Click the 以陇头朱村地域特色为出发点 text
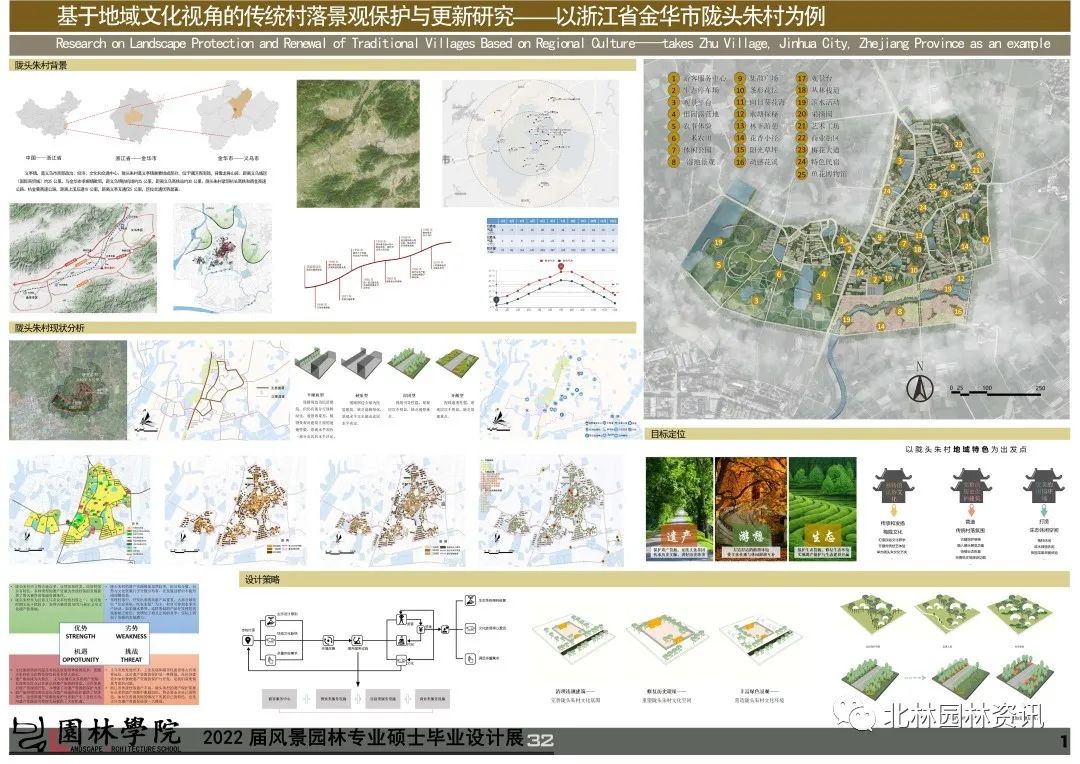Image resolution: width=1080 pixels, height=764 pixels. coord(966,449)
